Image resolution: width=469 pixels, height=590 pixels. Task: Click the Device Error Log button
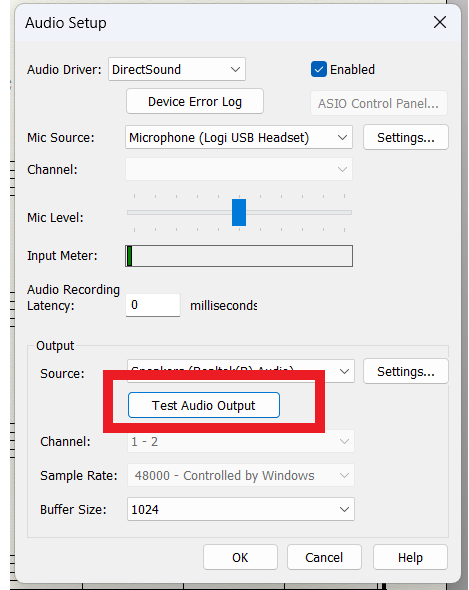(195, 102)
